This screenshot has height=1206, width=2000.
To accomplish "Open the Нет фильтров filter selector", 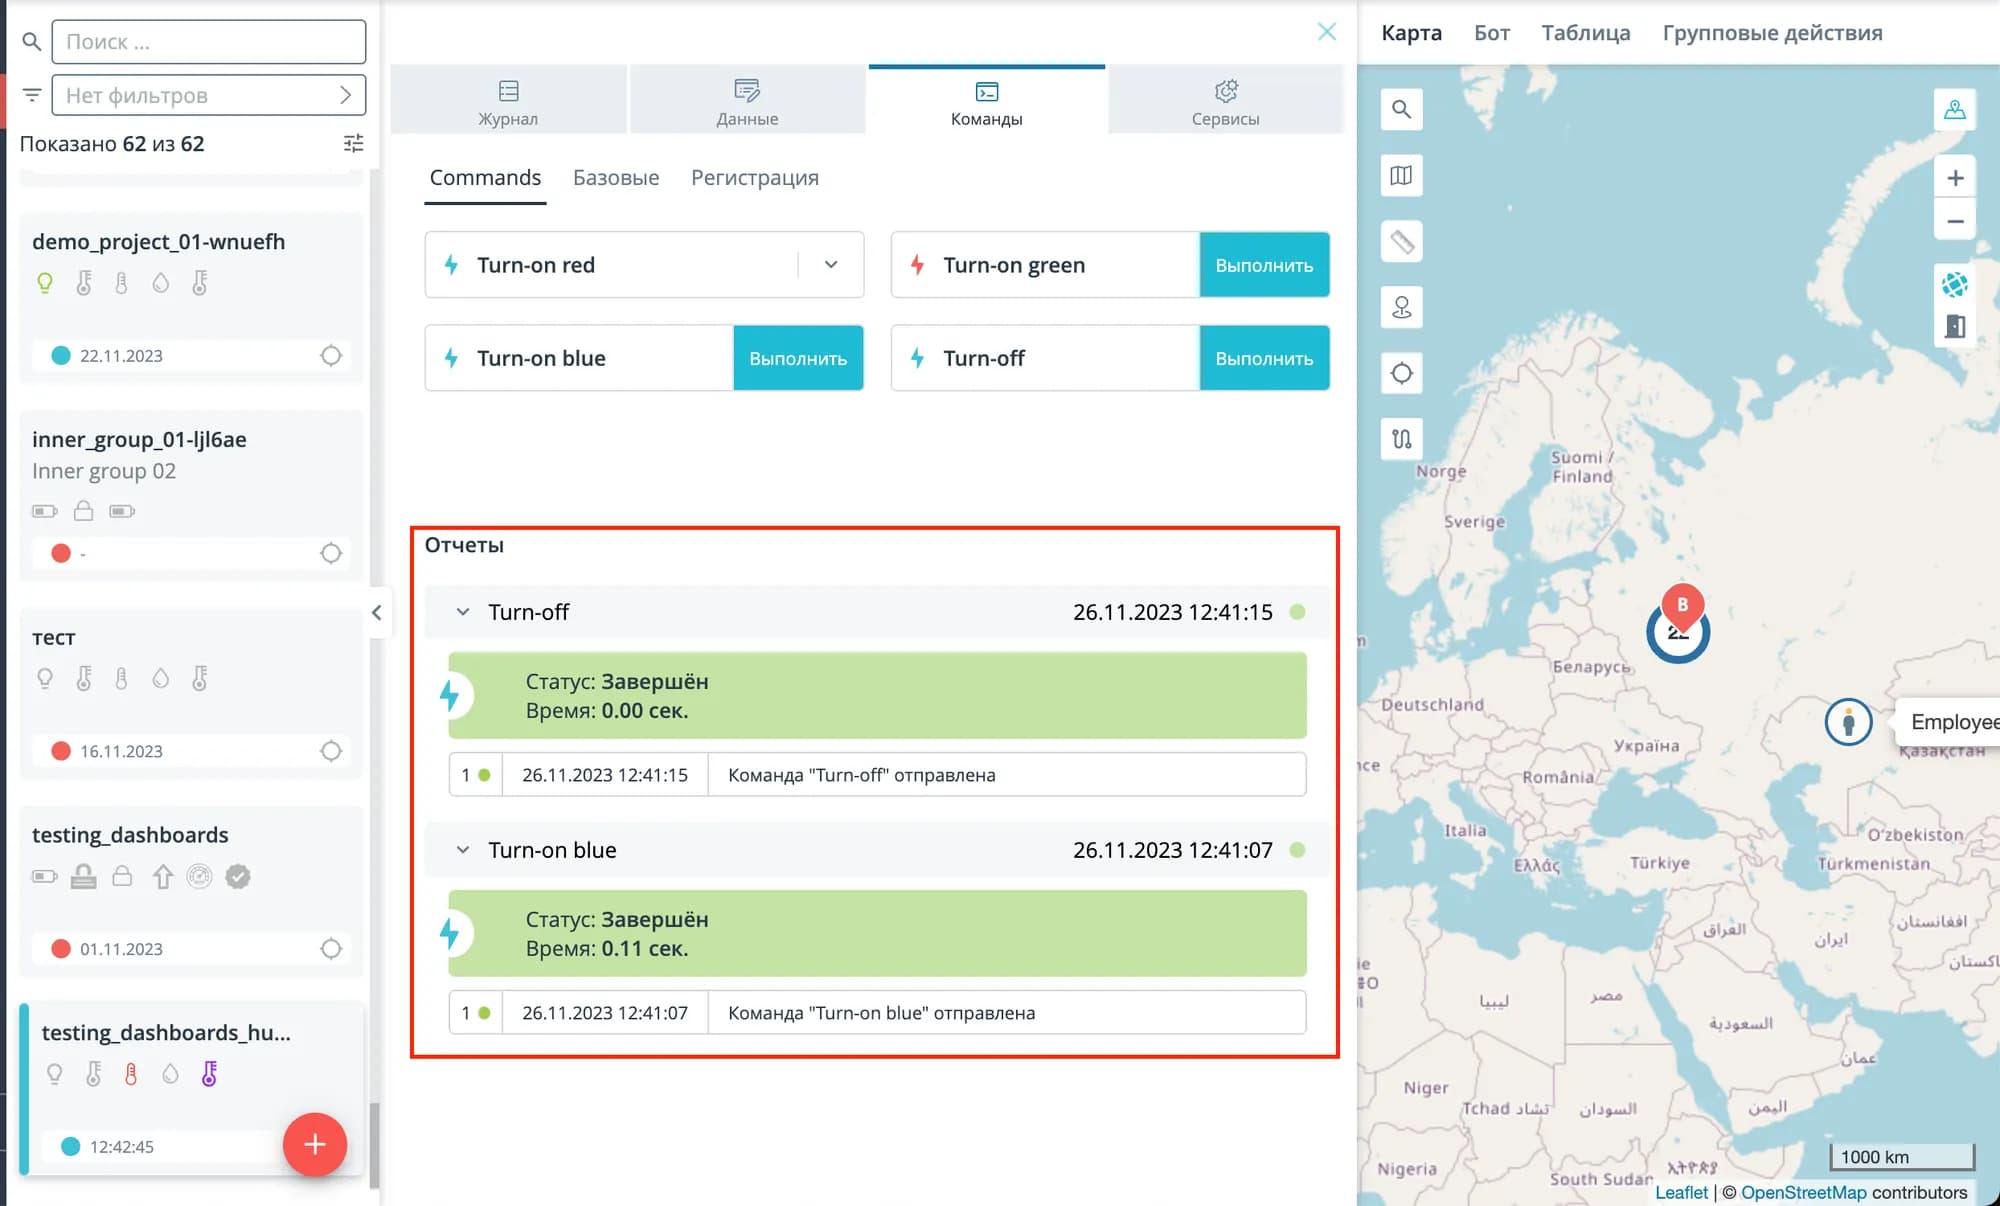I will [208, 95].
